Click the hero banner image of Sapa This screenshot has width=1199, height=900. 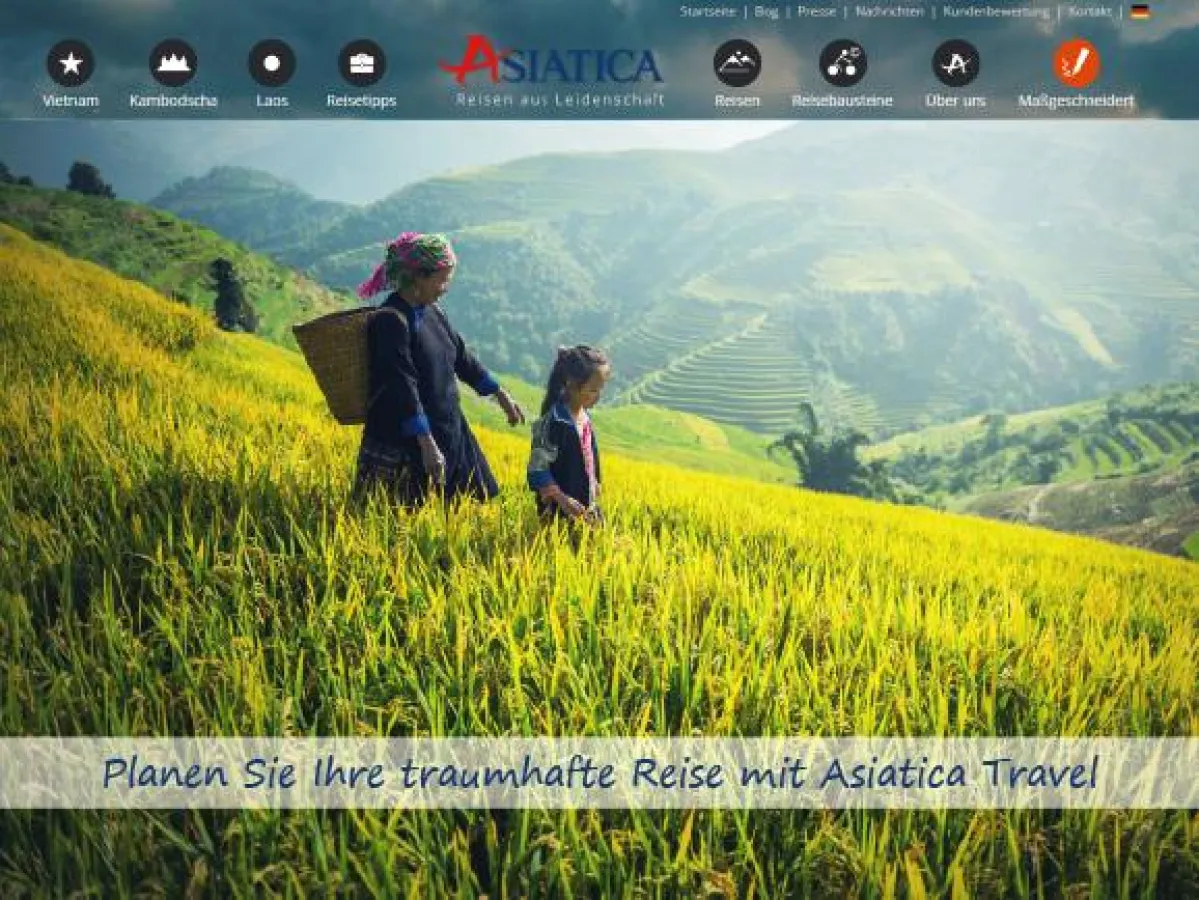pos(600,450)
